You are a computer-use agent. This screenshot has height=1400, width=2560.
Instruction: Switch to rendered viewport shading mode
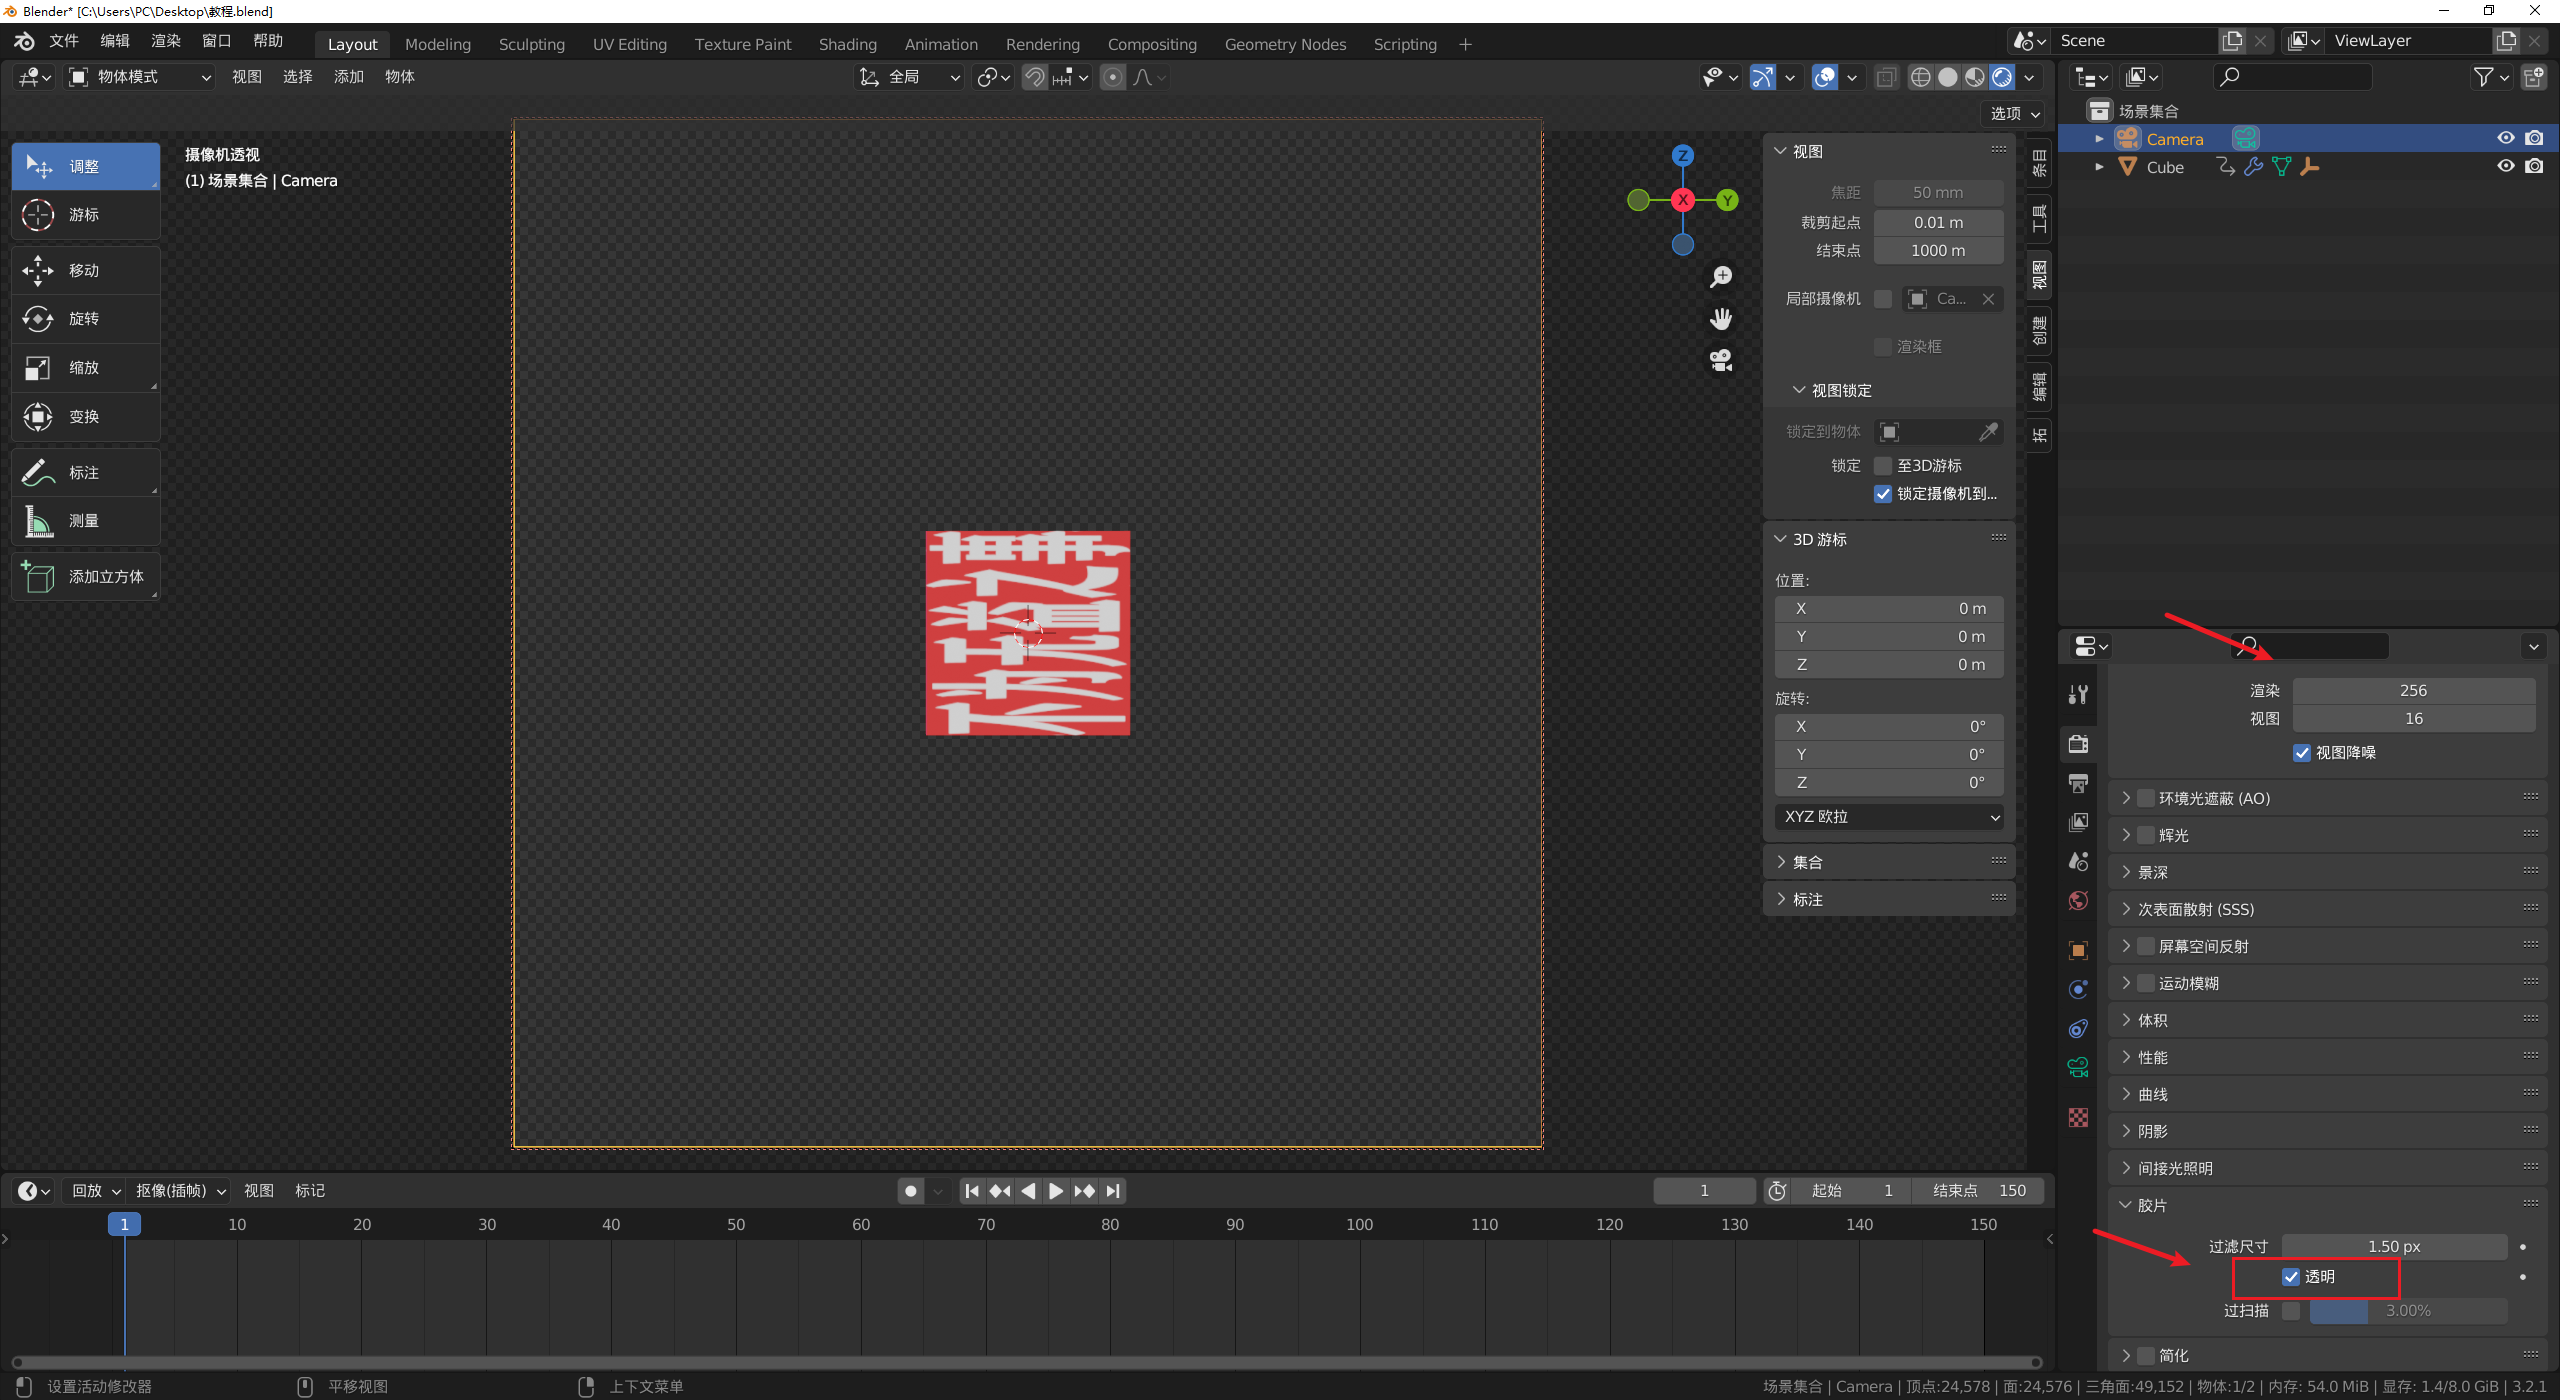click(2001, 77)
